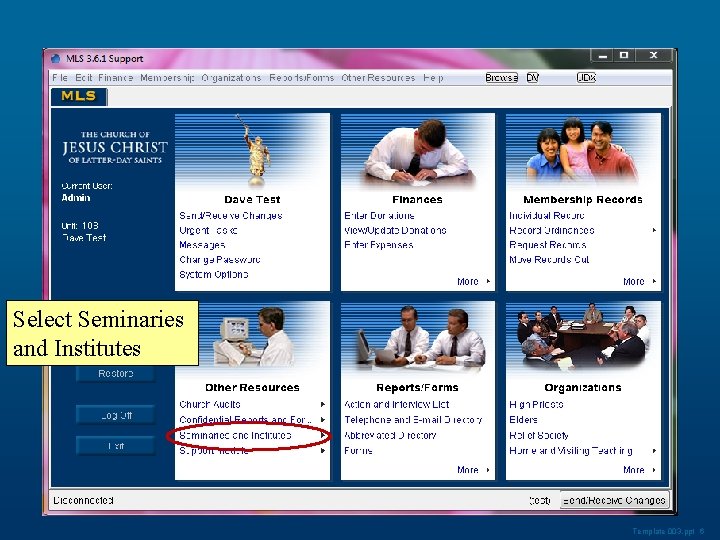Image resolution: width=720 pixels, height=540 pixels.
Task: Click the Organizations meeting image
Action: click(x=583, y=338)
